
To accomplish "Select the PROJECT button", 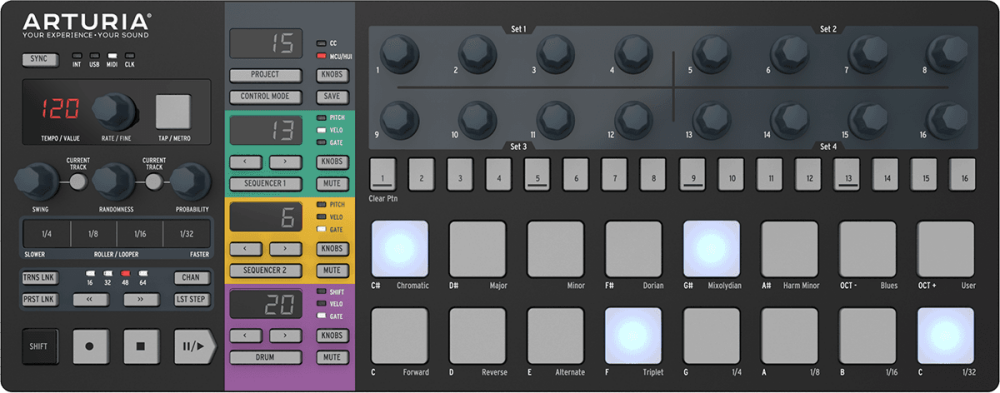I will coord(265,75).
